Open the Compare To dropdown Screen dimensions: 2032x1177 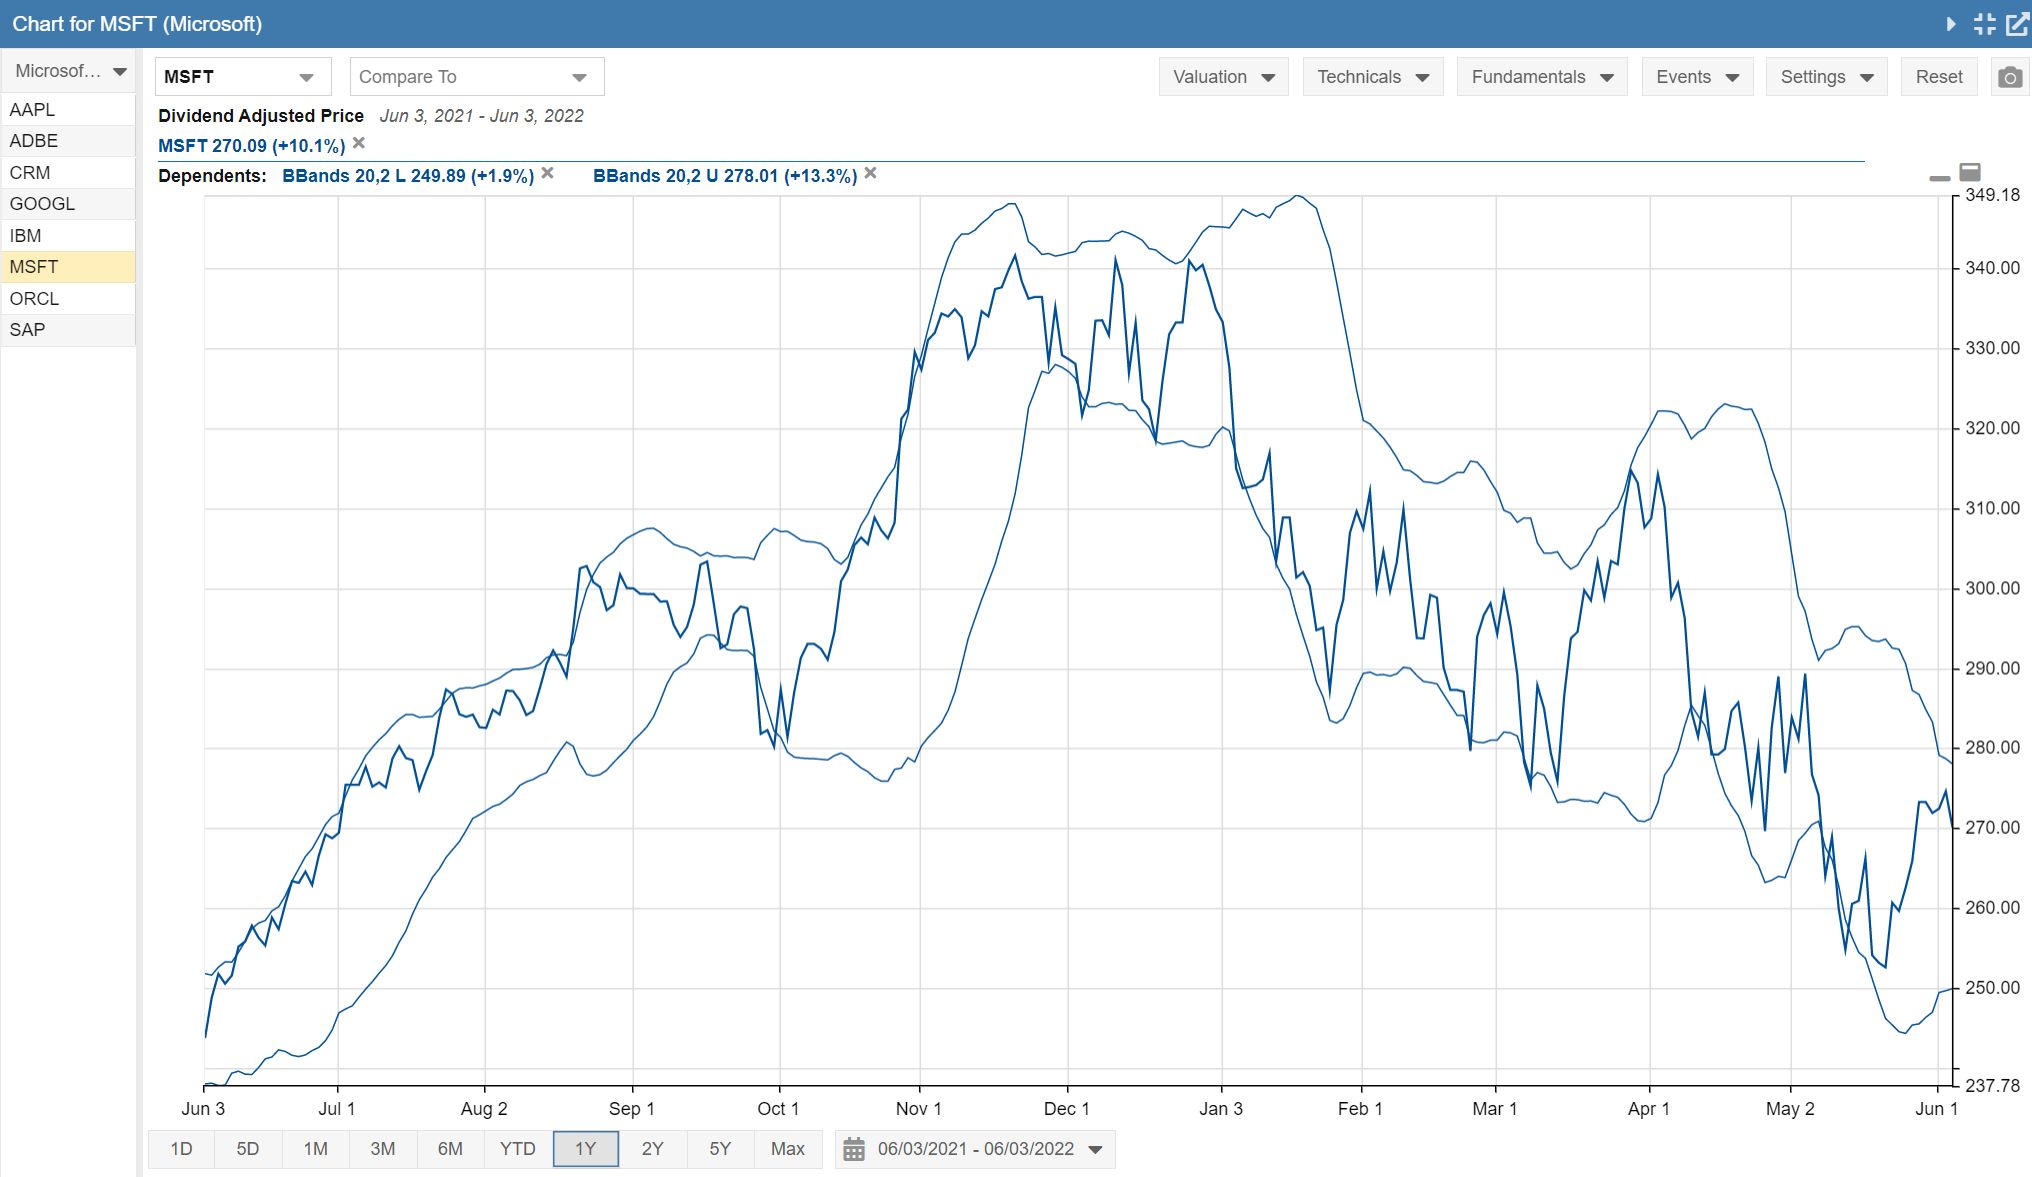[477, 77]
